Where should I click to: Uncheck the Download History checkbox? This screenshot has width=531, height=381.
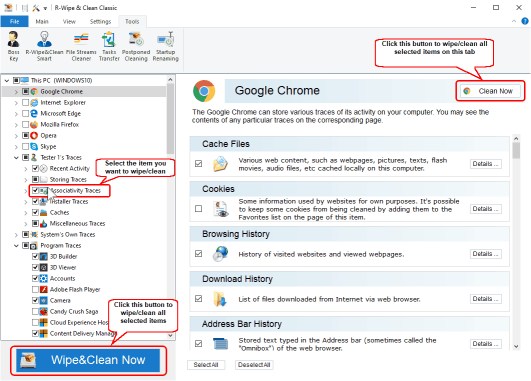(199, 299)
